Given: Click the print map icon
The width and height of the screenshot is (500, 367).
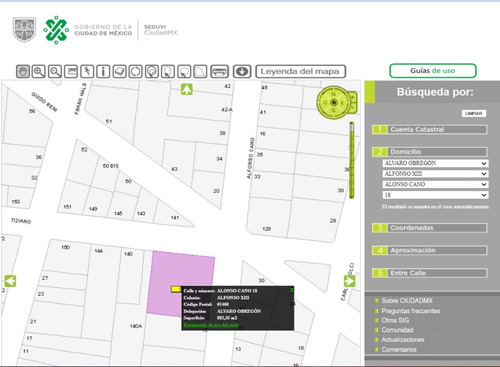Looking at the screenshot, I should click(x=220, y=71).
